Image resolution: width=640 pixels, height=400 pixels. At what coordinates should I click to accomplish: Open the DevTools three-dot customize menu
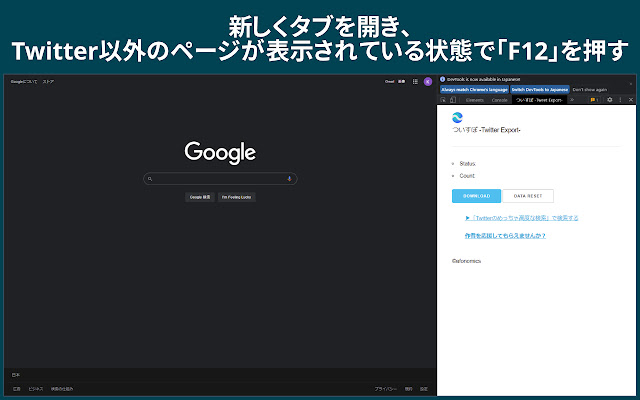(x=620, y=100)
